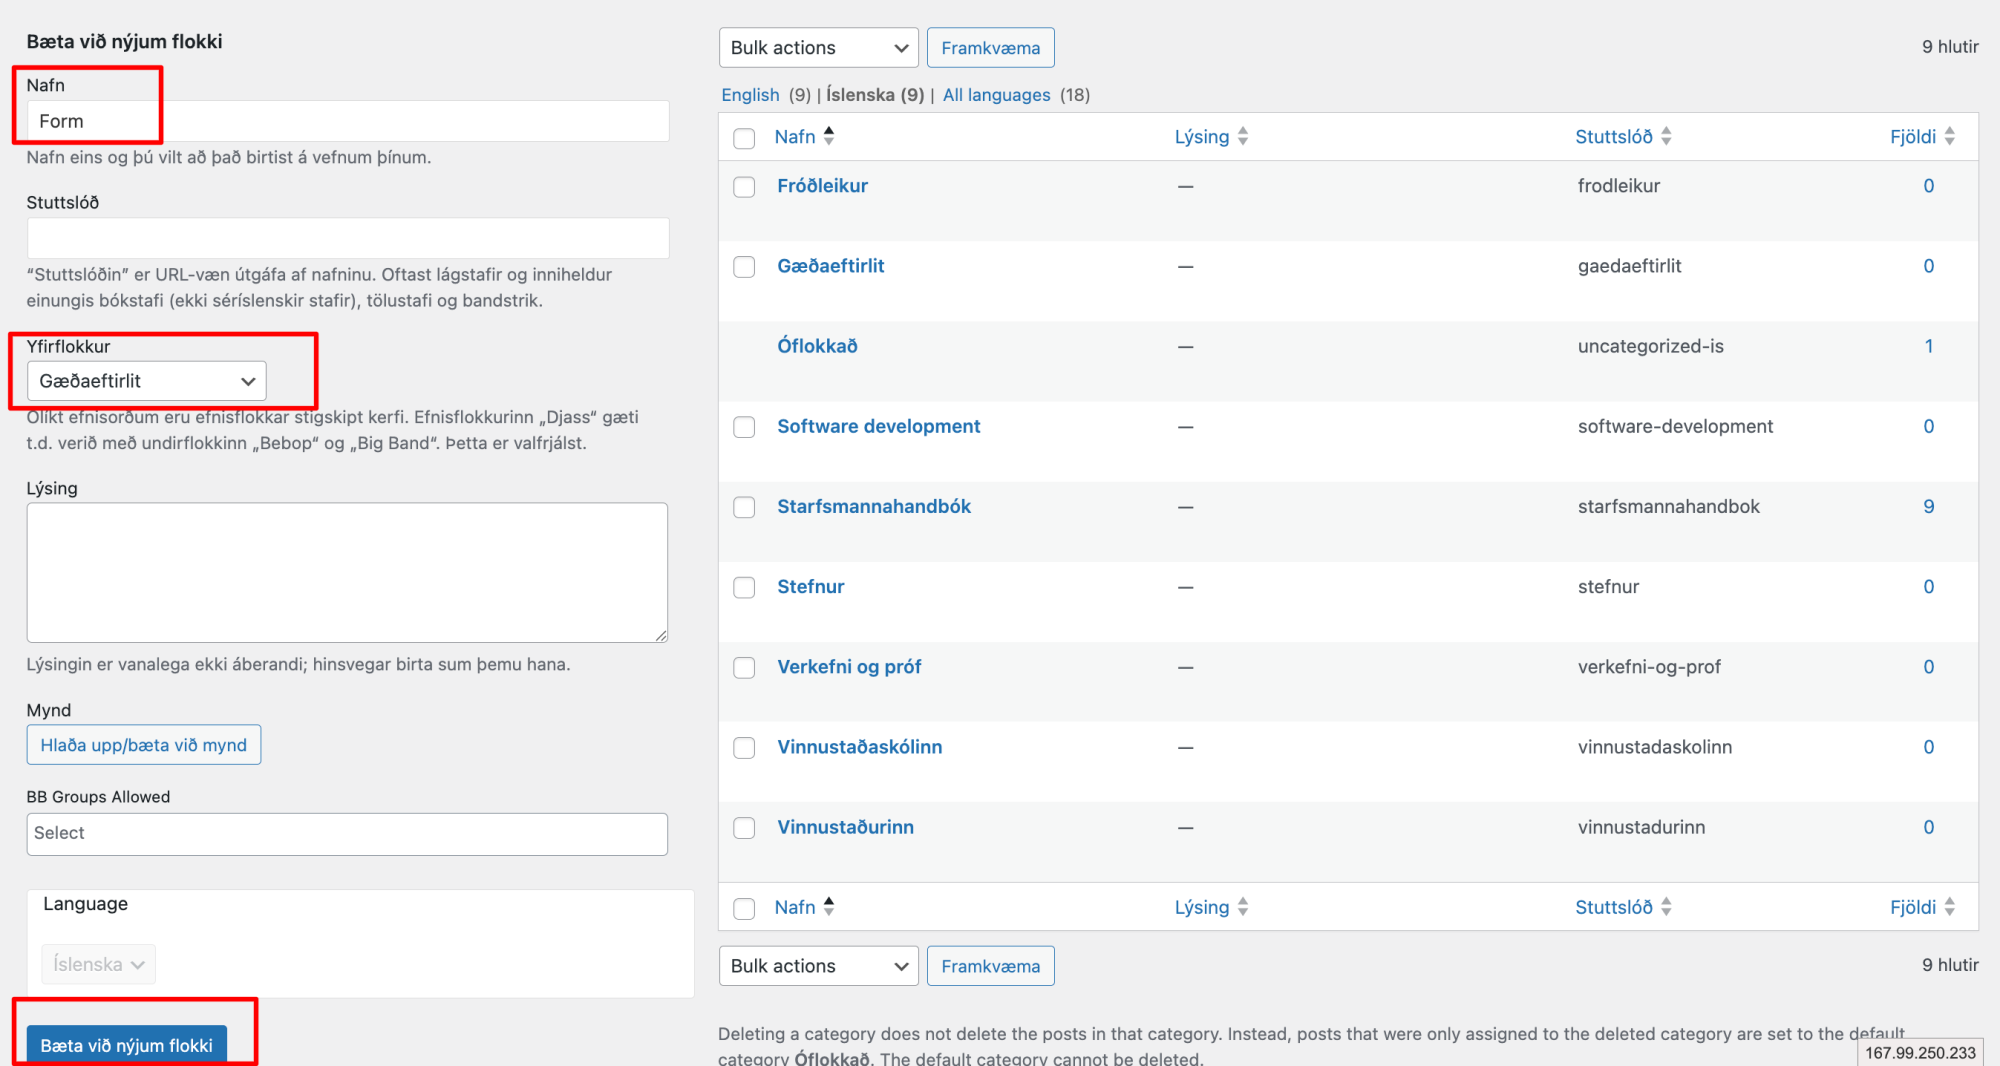Open the top Bulk actions dropdown
This screenshot has height=1066, width=2000.
[818, 48]
